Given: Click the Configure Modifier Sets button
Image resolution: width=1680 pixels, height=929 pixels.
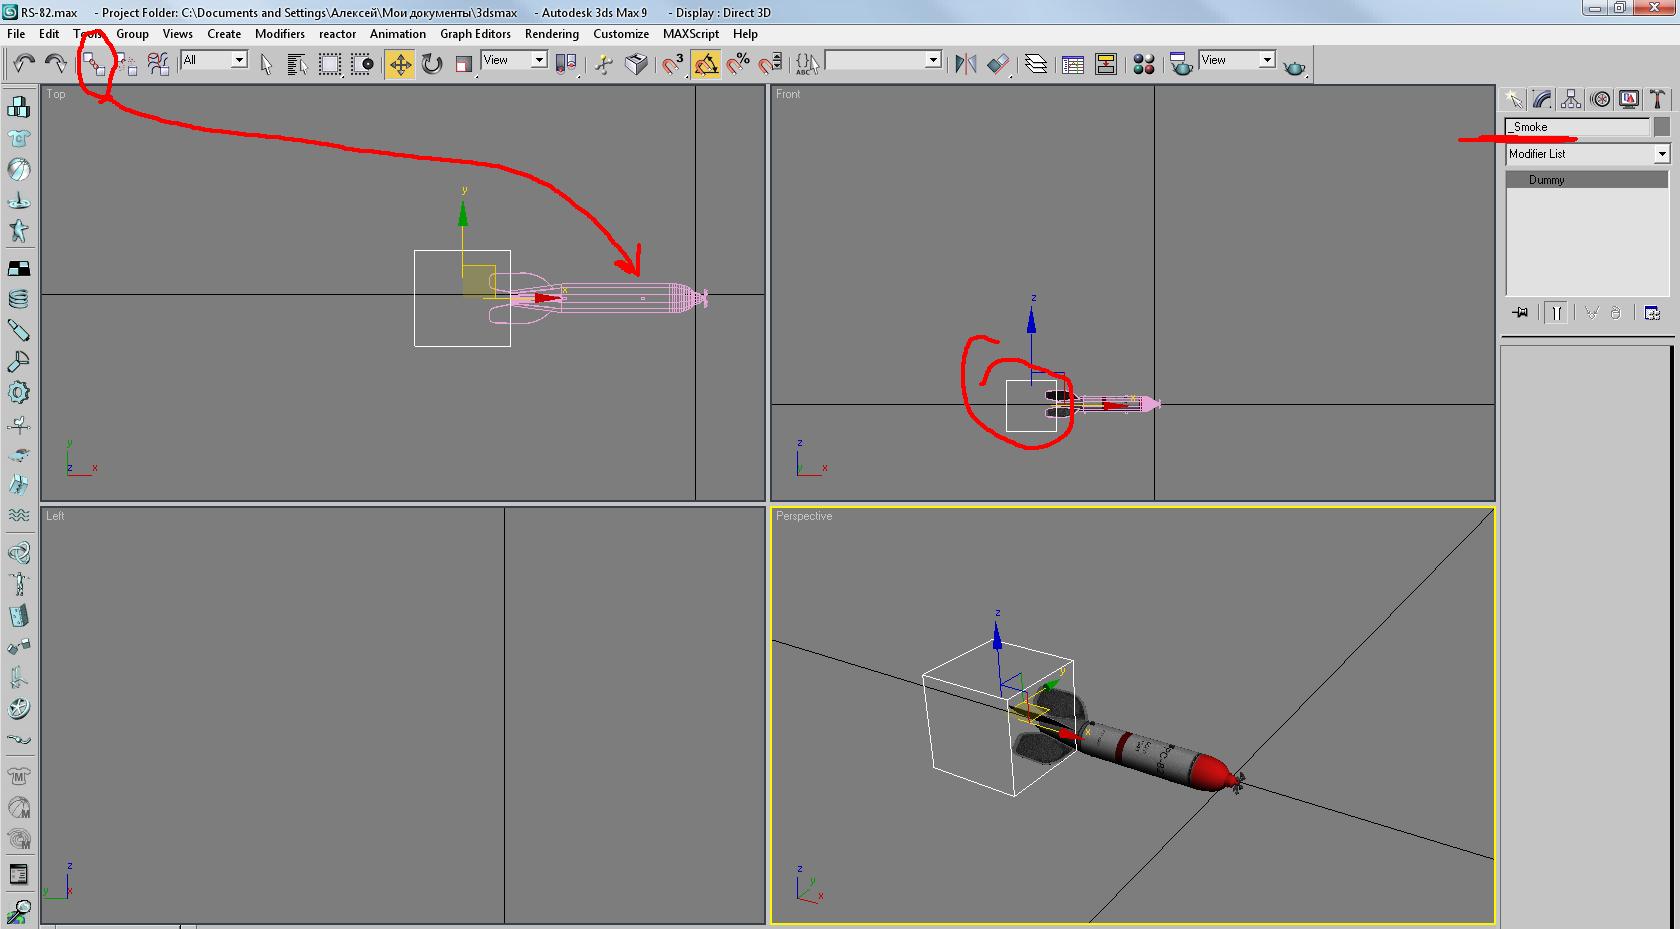Looking at the screenshot, I should (1652, 313).
